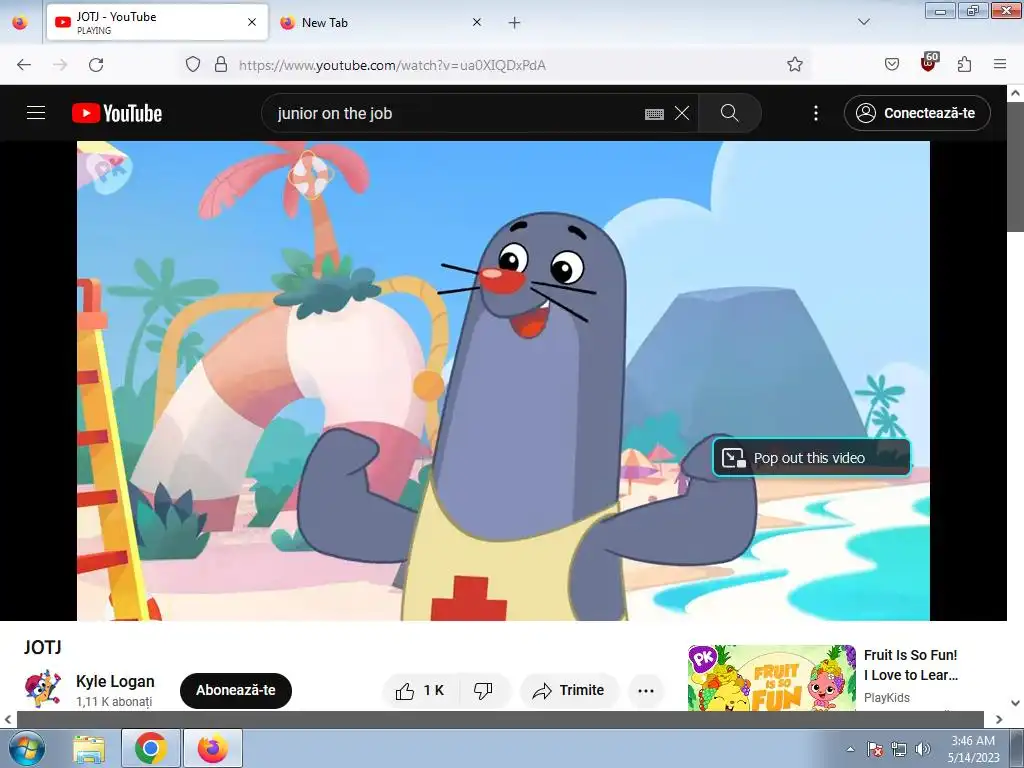This screenshot has height=768, width=1024.
Task: Subscribe with Abonează-te button
Action: 236,690
